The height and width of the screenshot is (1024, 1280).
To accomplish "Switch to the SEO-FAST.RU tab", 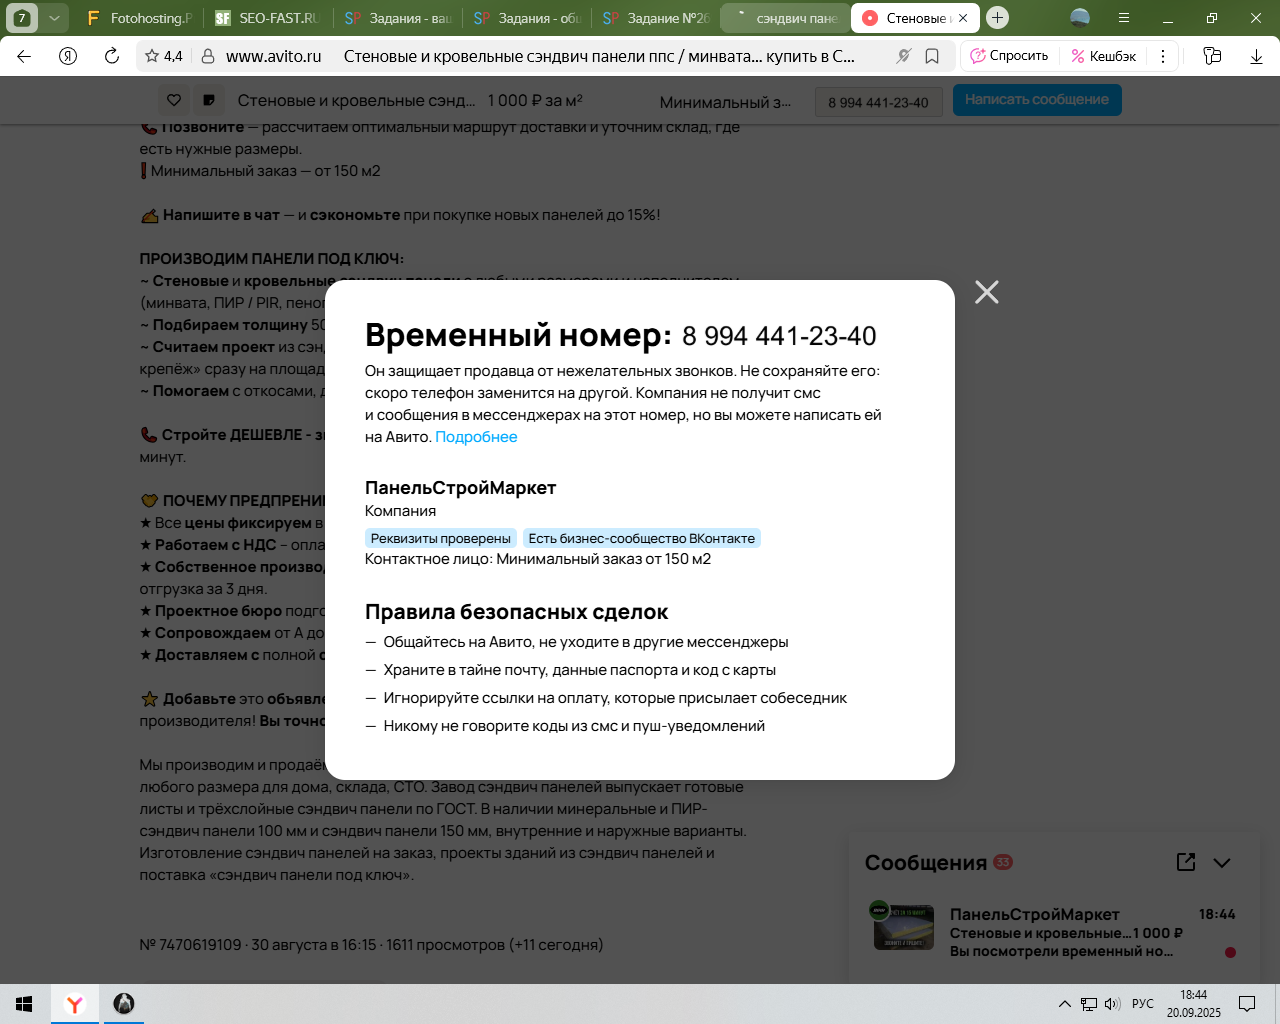I will [x=267, y=18].
